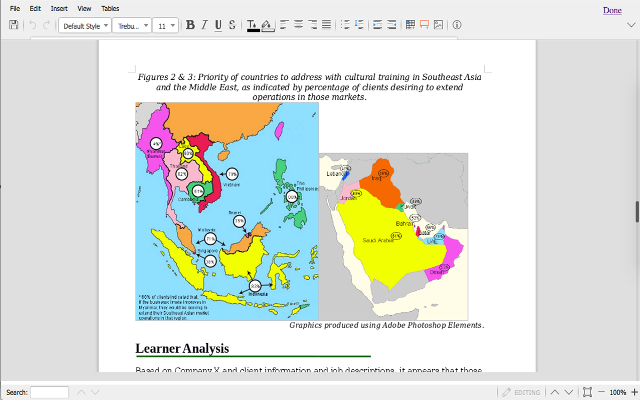
Task: Open the font size 11 dropdown
Action: (x=165, y=26)
